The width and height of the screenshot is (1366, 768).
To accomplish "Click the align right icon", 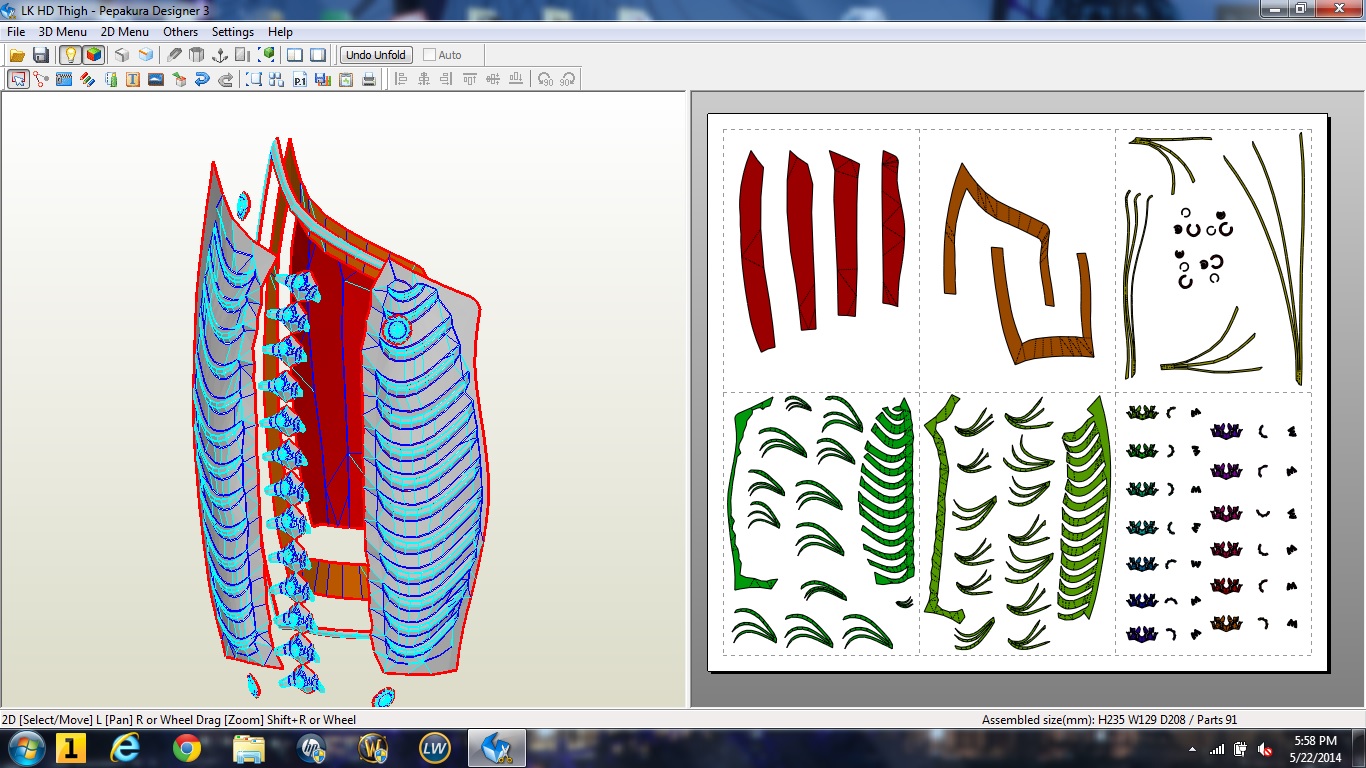I will coord(447,79).
